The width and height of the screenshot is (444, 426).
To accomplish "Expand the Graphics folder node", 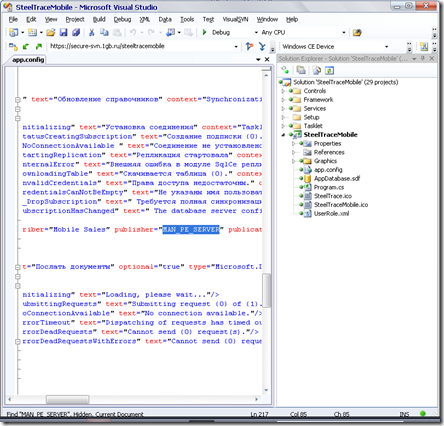I will (294, 161).
